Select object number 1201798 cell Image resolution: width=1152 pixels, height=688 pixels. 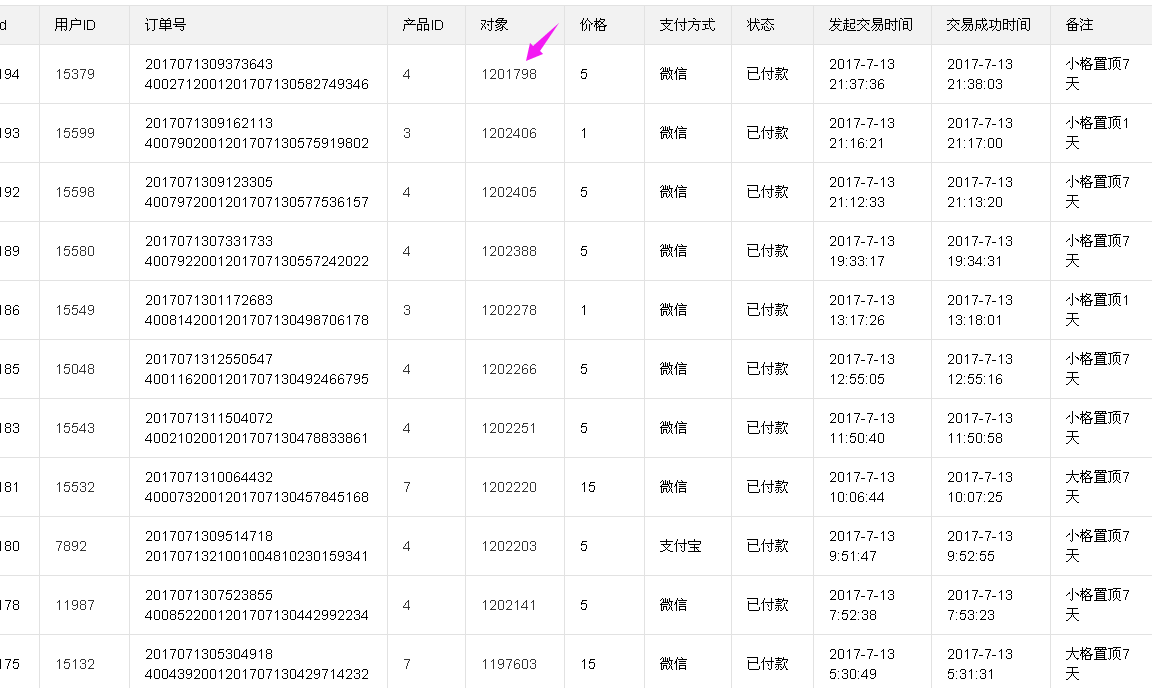pyautogui.click(x=508, y=74)
